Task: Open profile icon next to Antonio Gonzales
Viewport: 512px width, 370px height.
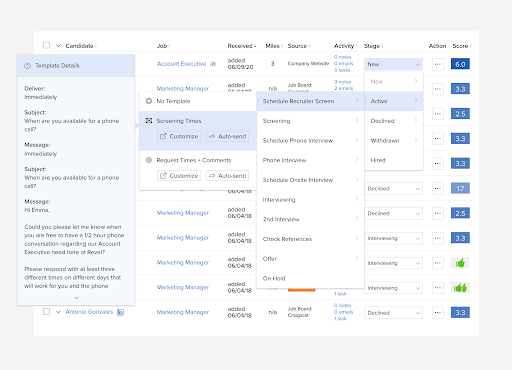Action: point(120,312)
